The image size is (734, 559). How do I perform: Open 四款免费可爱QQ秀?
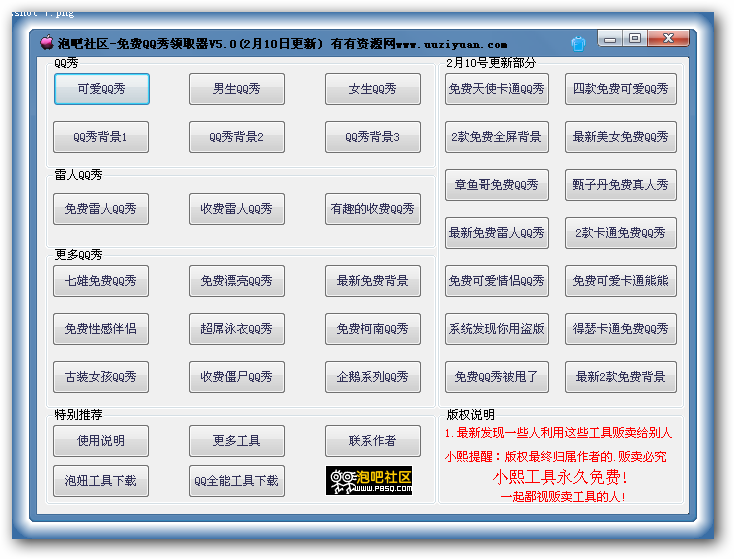[621, 89]
